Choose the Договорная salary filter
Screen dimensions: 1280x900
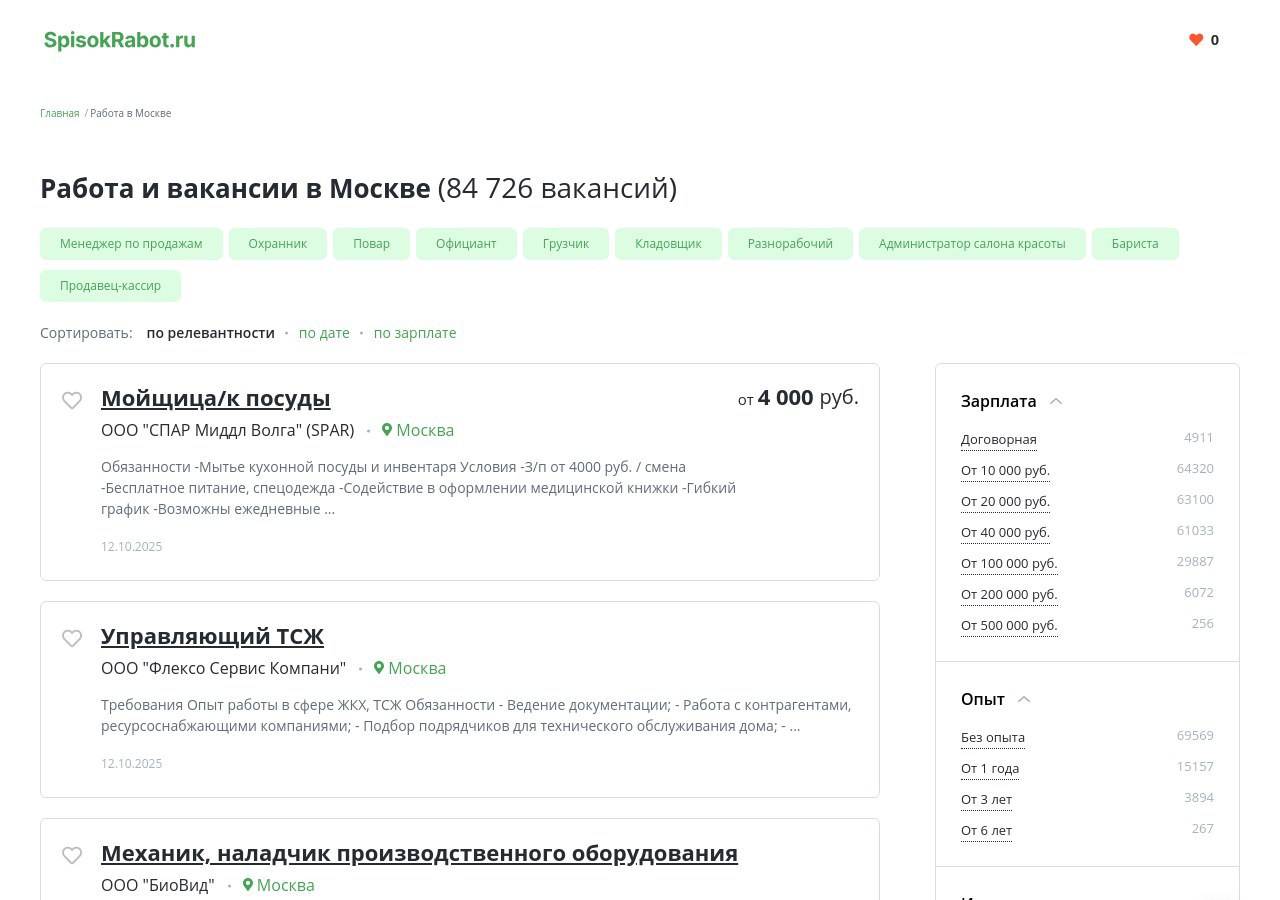pos(998,439)
